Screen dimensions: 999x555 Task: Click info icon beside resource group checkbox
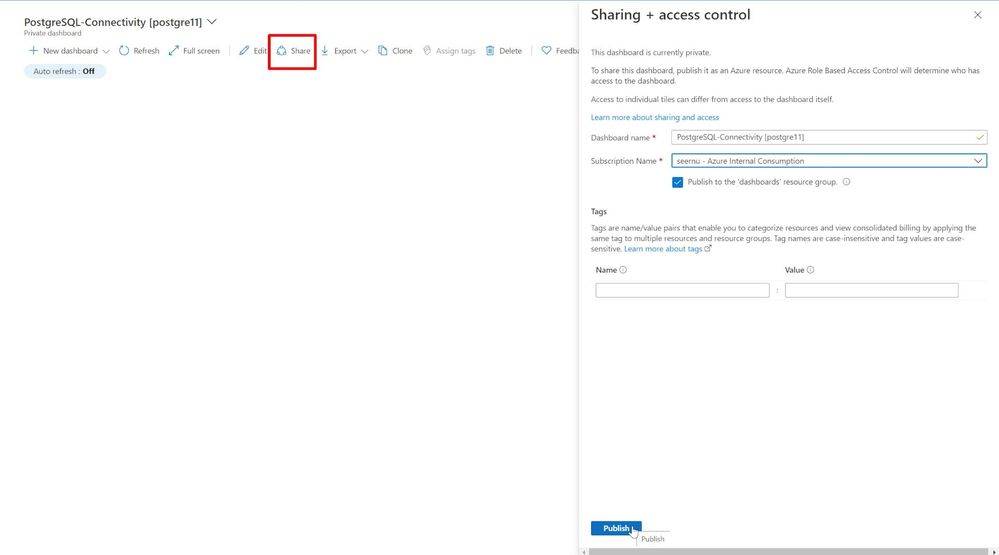(x=846, y=182)
